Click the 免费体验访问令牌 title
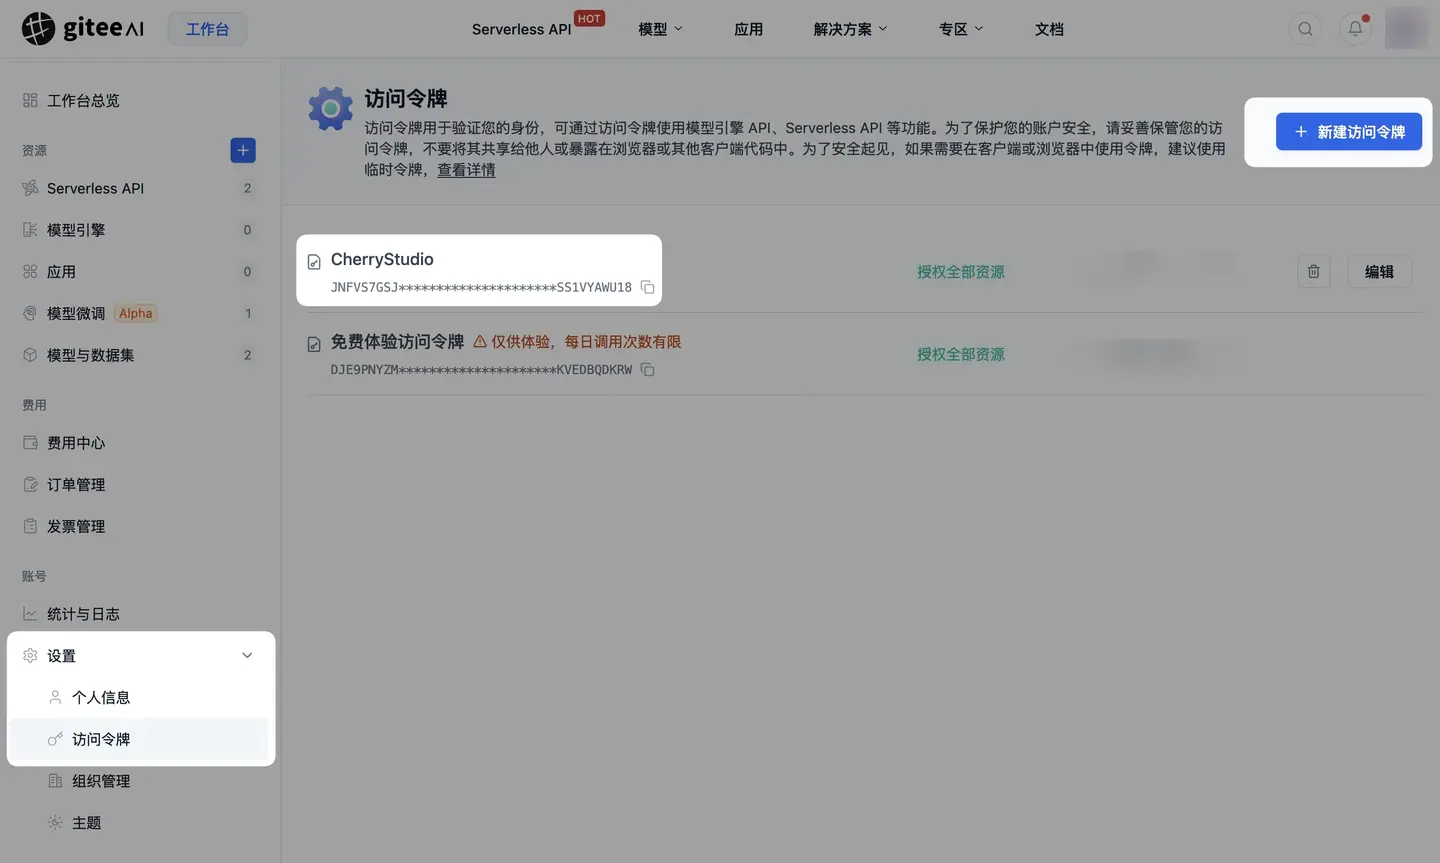 (397, 342)
